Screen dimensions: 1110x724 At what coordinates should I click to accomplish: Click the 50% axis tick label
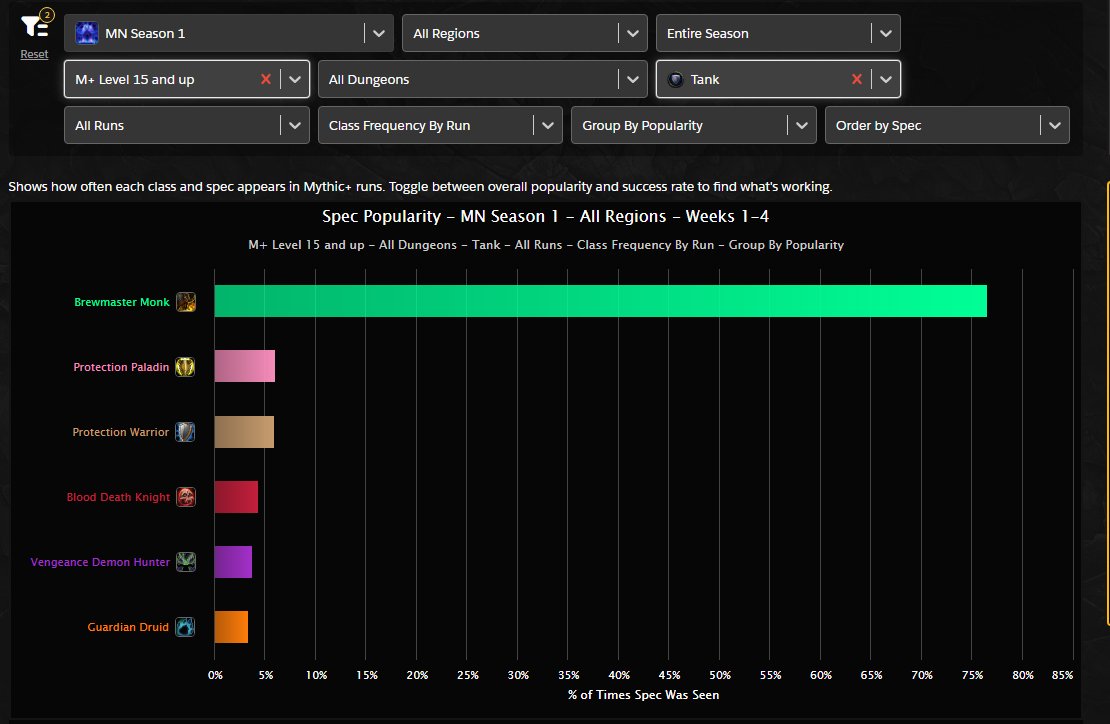click(720, 675)
